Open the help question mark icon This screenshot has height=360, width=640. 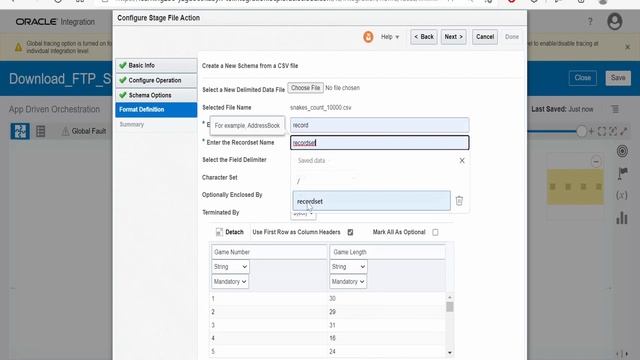coord(590,22)
